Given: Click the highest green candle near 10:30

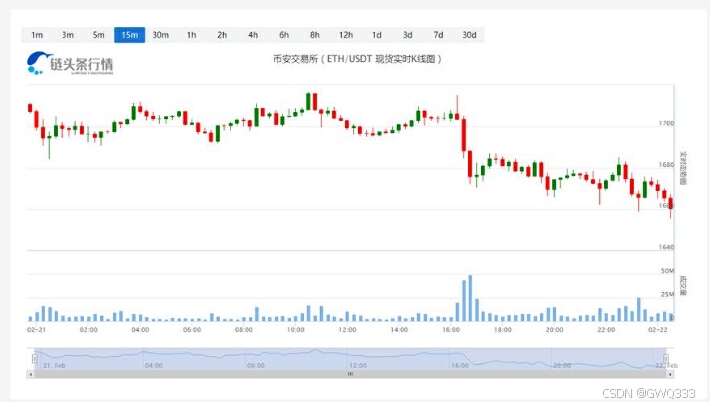Looking at the screenshot, I should (x=308, y=101).
